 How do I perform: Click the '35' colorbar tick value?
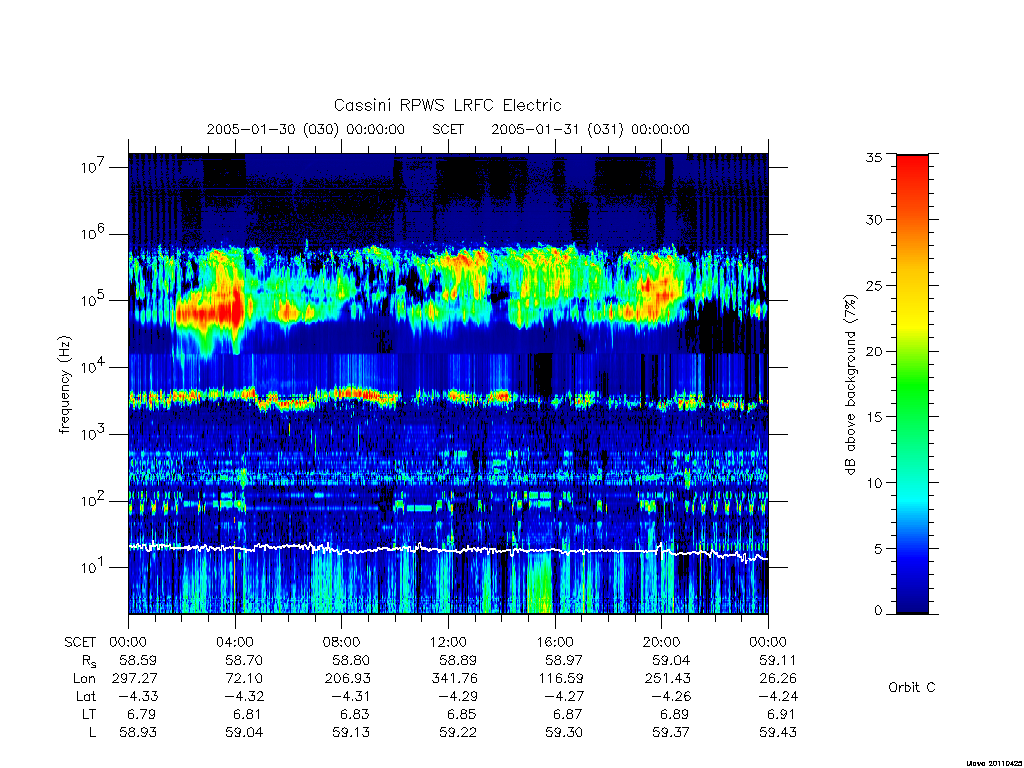[873, 157]
